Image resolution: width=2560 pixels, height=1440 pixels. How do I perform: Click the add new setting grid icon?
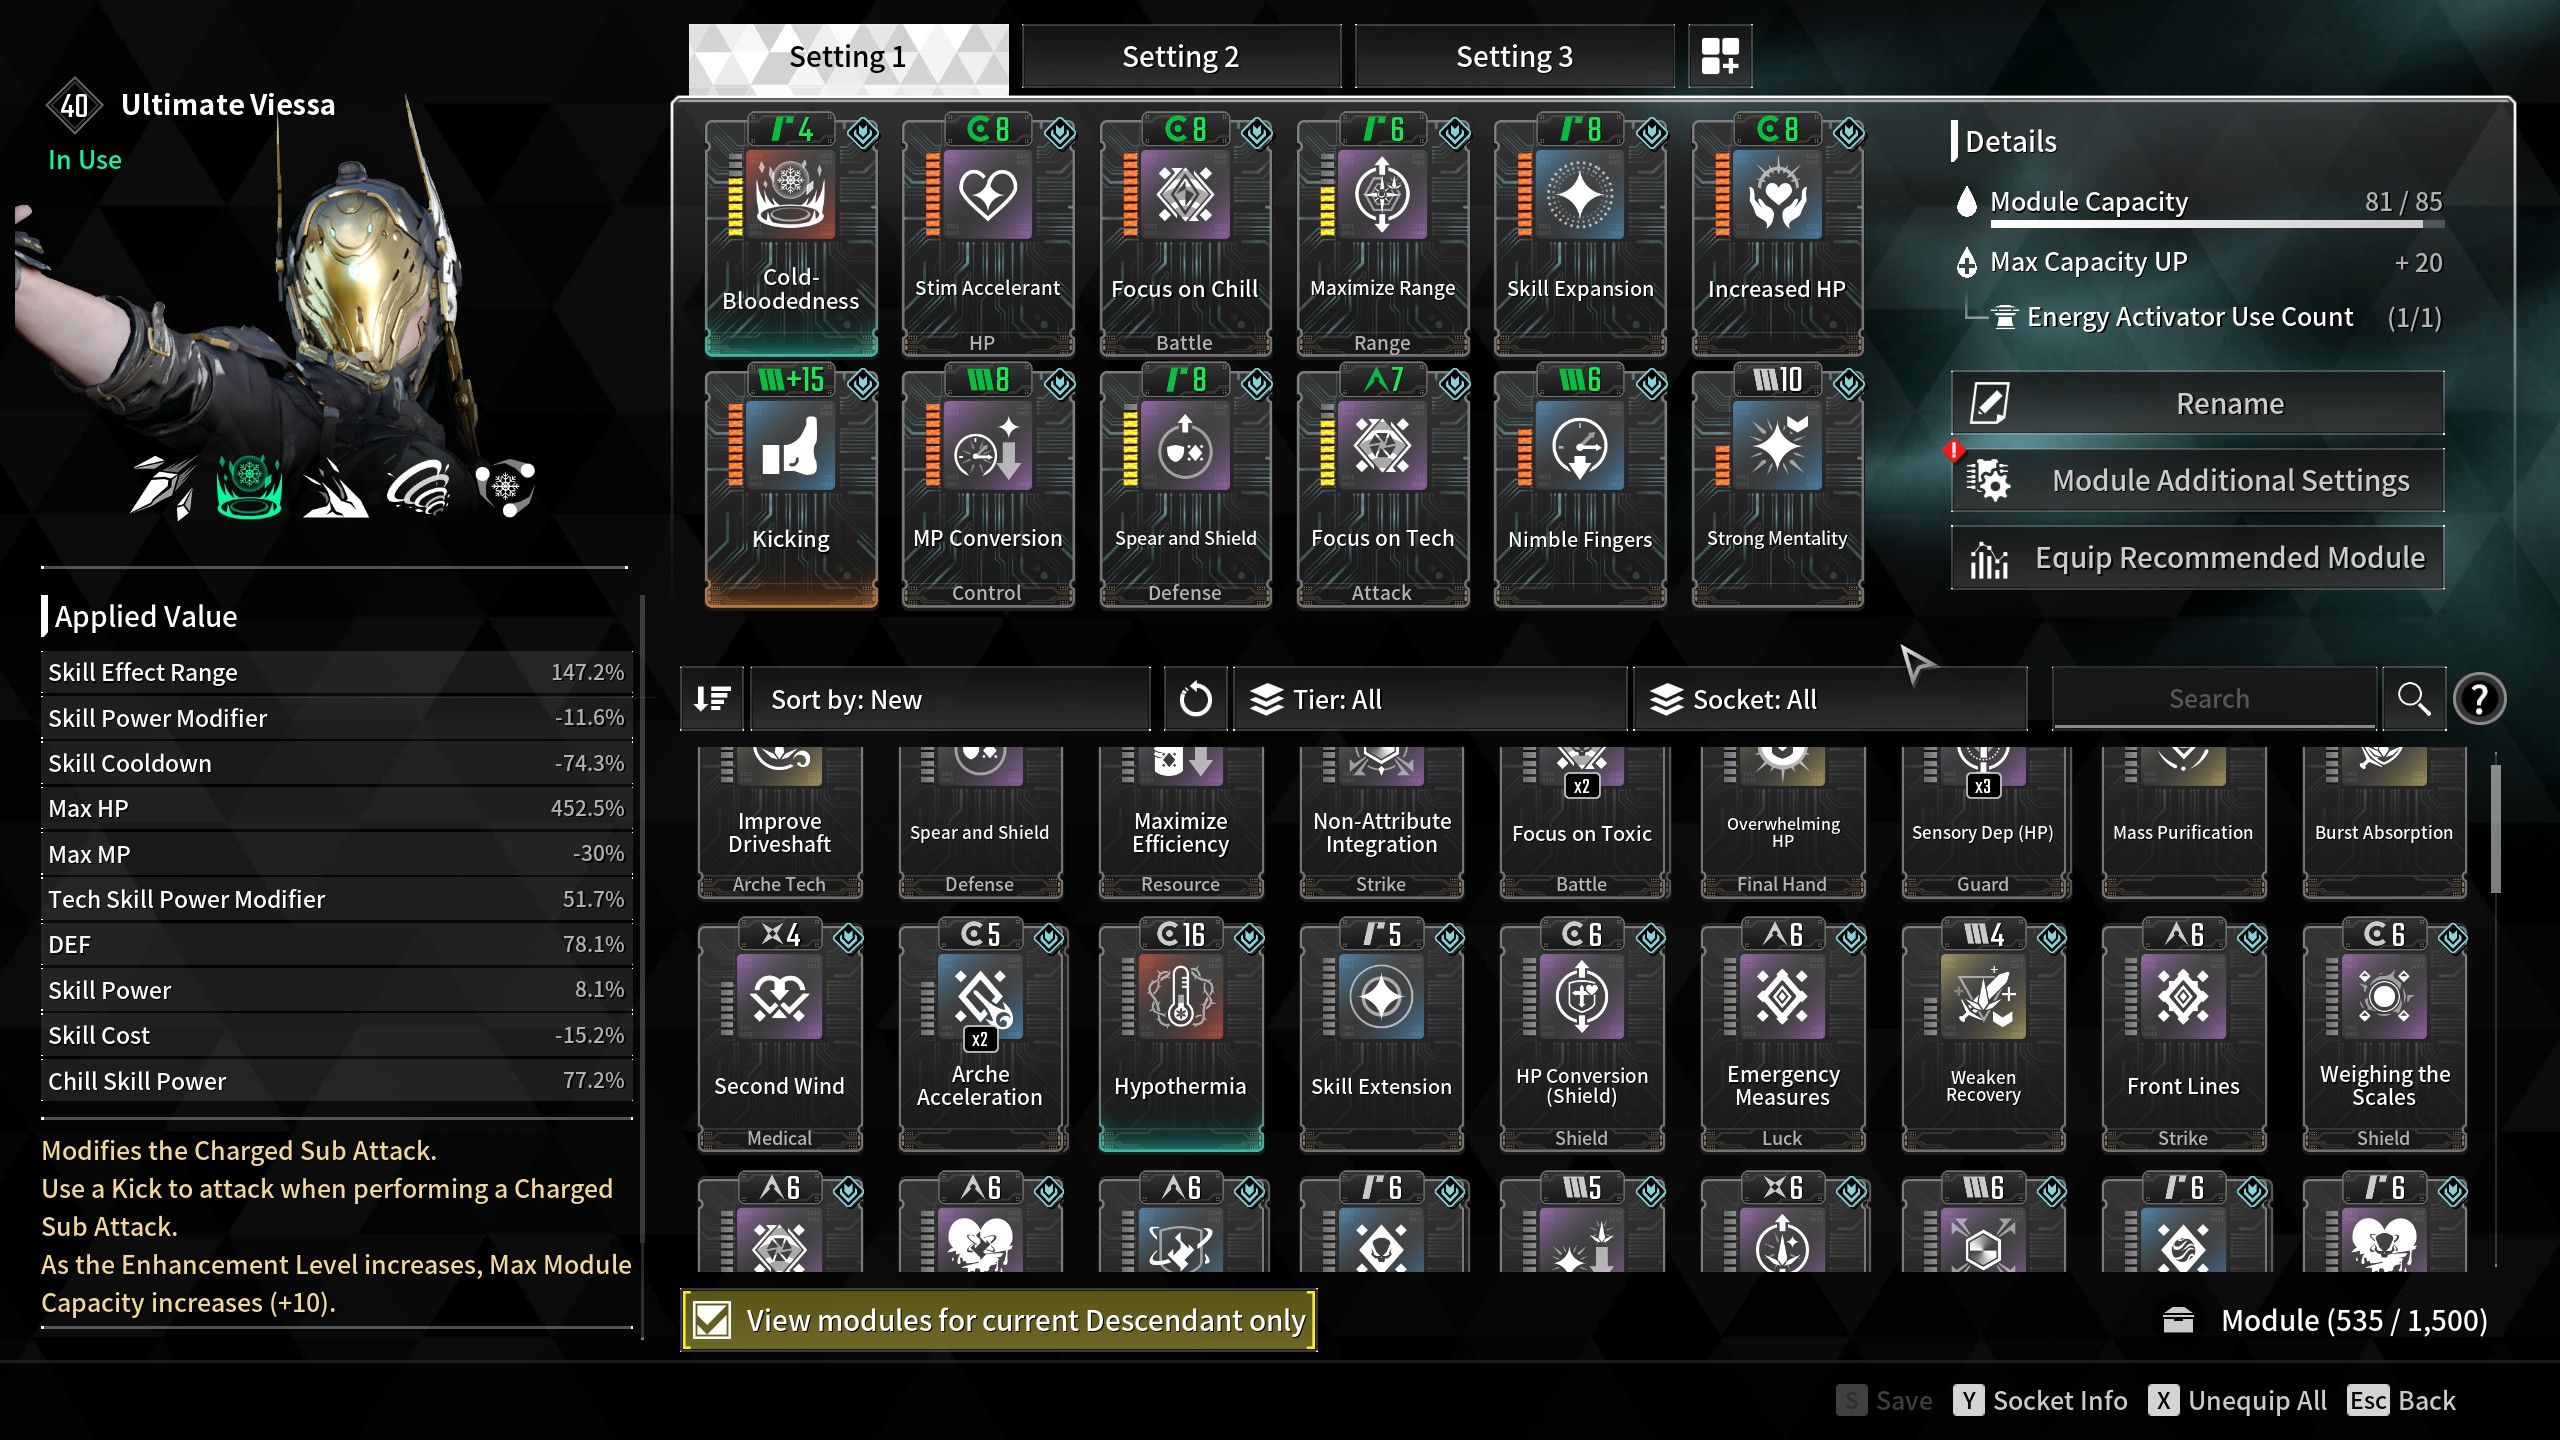click(x=1720, y=56)
